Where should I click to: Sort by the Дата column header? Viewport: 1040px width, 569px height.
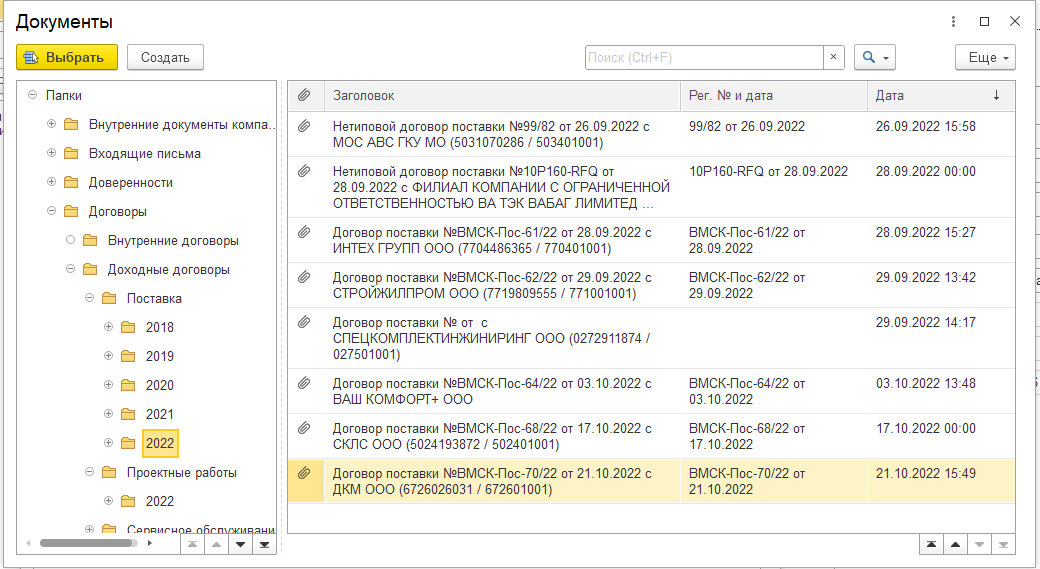(941, 95)
